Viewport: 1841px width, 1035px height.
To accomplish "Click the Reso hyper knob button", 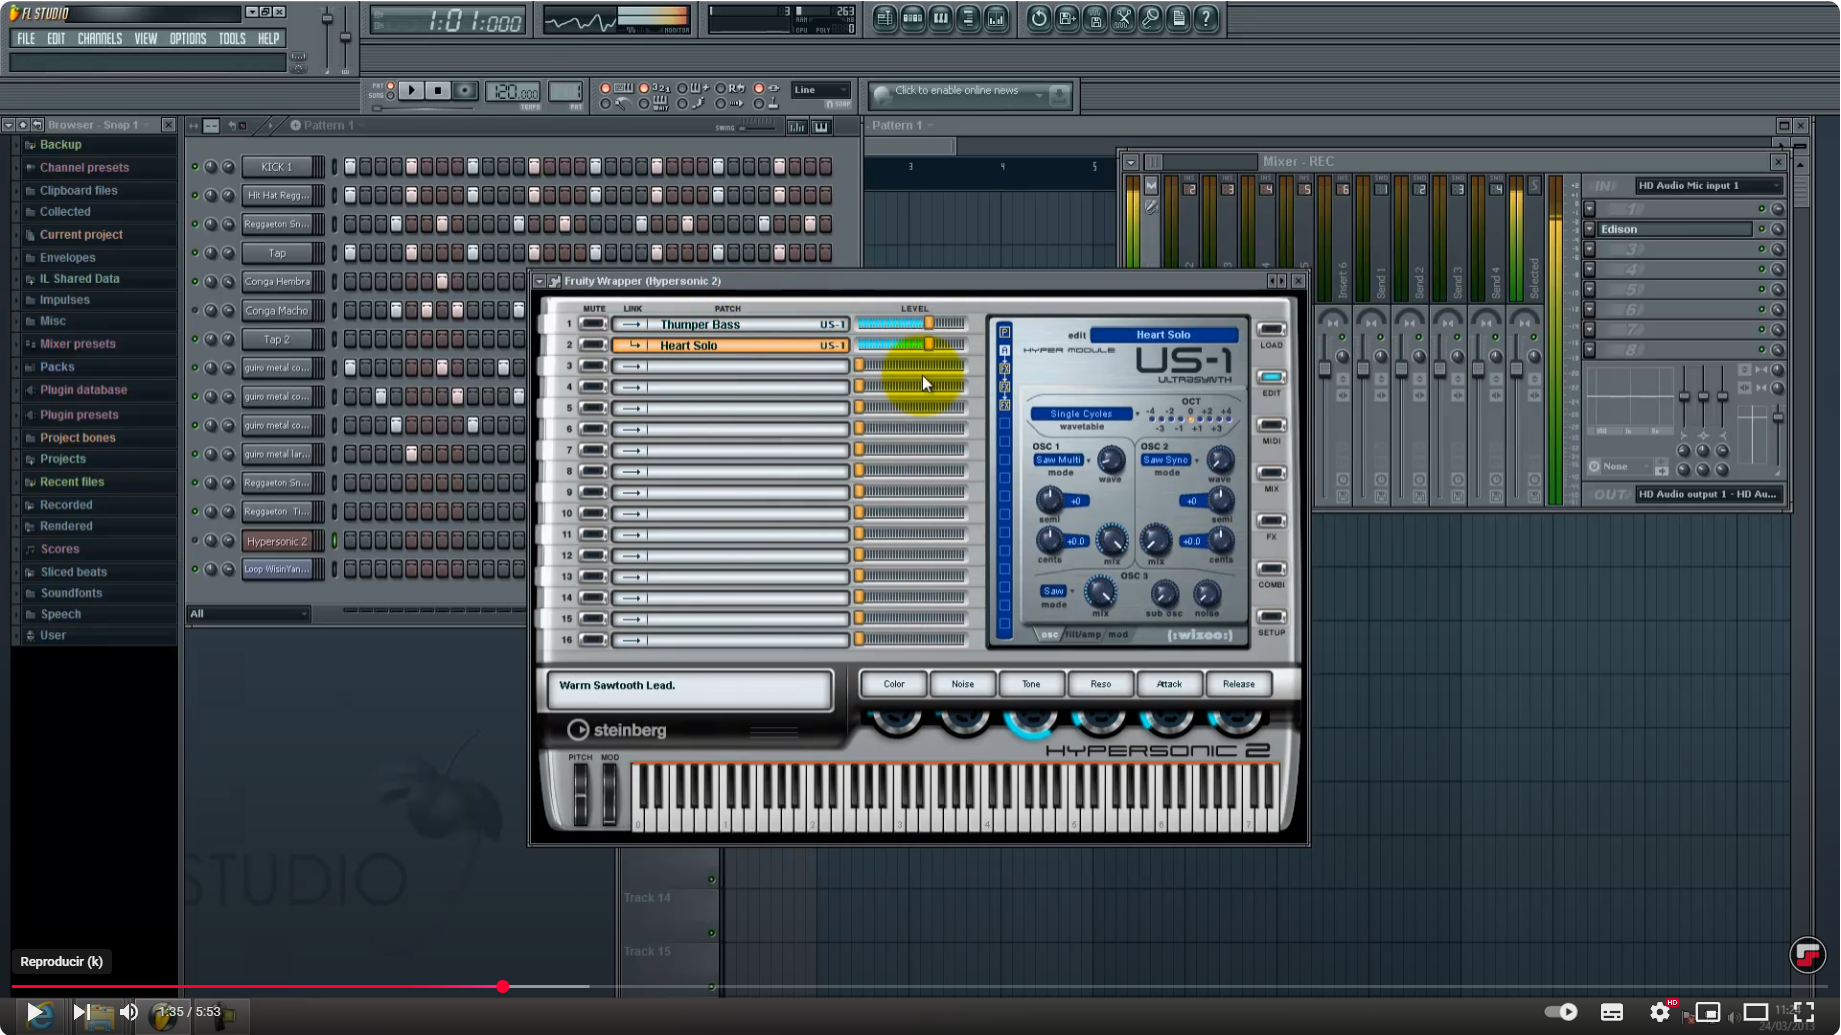I will click(x=1101, y=685).
